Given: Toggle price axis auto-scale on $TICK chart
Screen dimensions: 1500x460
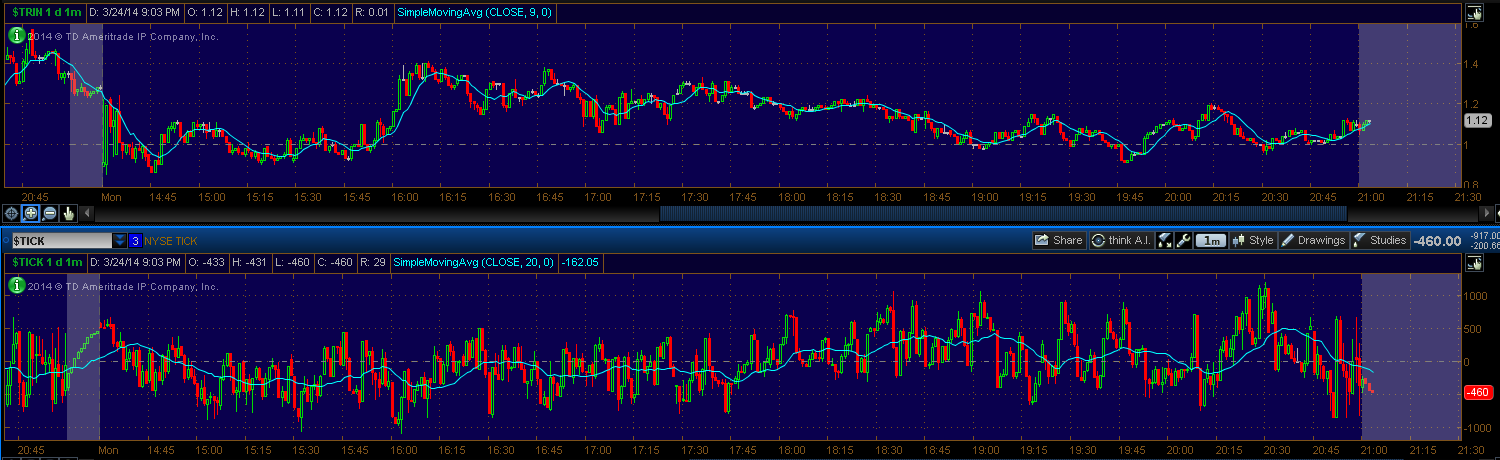Looking at the screenshot, I should (x=1474, y=263).
